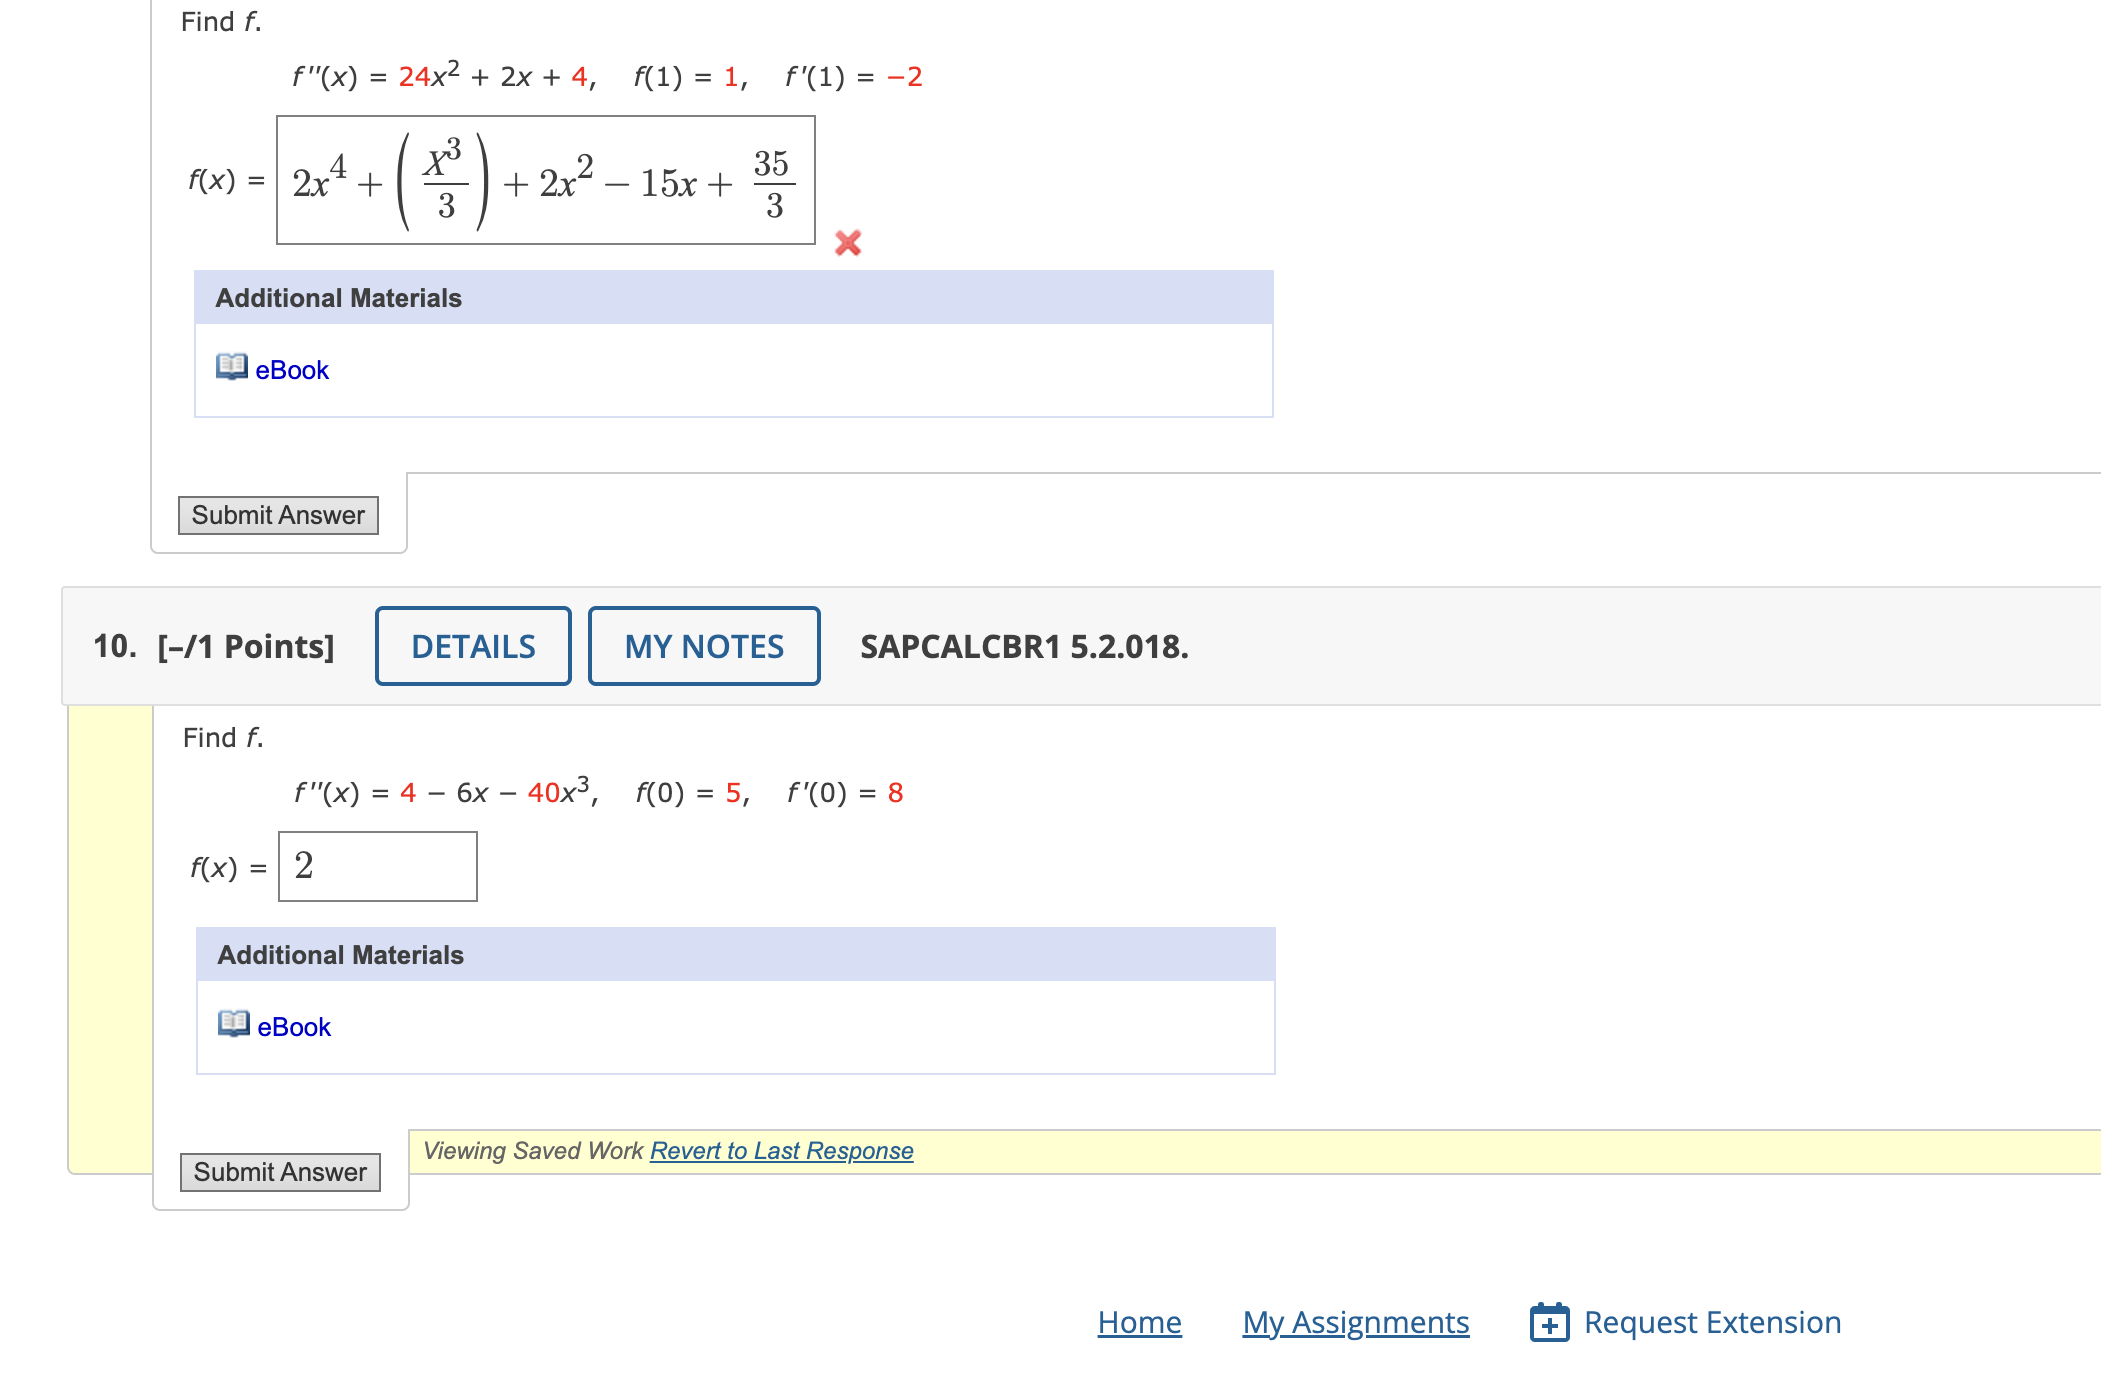Submit Answer for question 10
Viewport: 2101px width, 1396px height.
tap(280, 1173)
